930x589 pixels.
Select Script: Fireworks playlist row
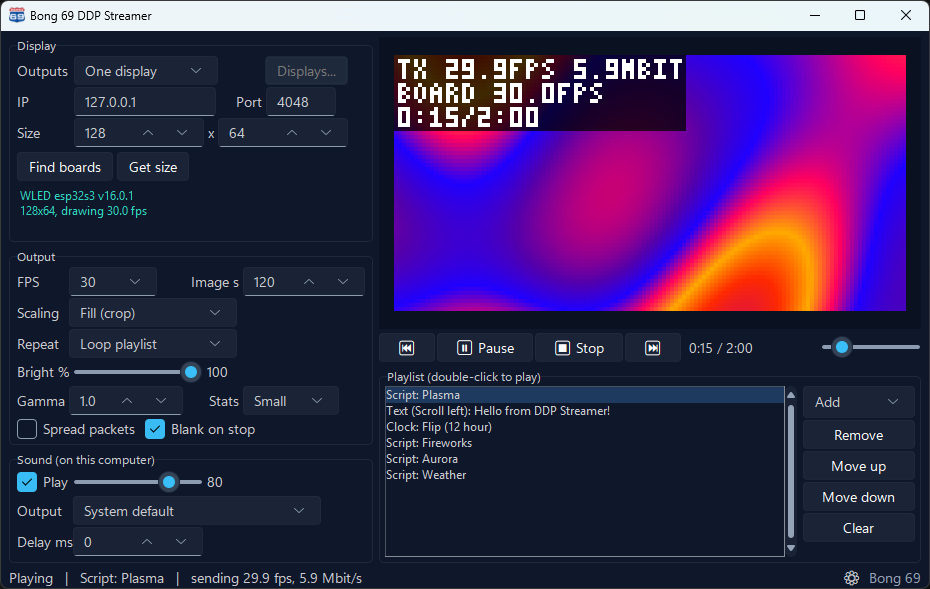click(x=585, y=443)
